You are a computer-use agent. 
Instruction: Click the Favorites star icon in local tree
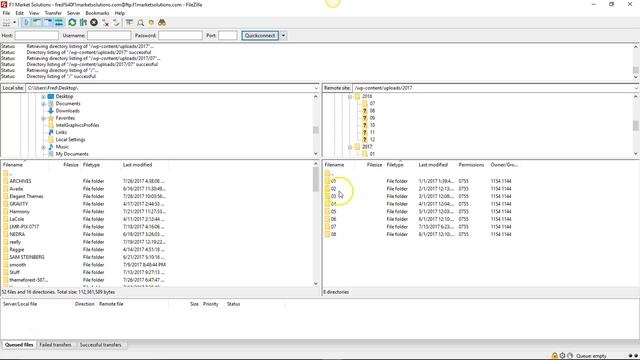[51, 118]
